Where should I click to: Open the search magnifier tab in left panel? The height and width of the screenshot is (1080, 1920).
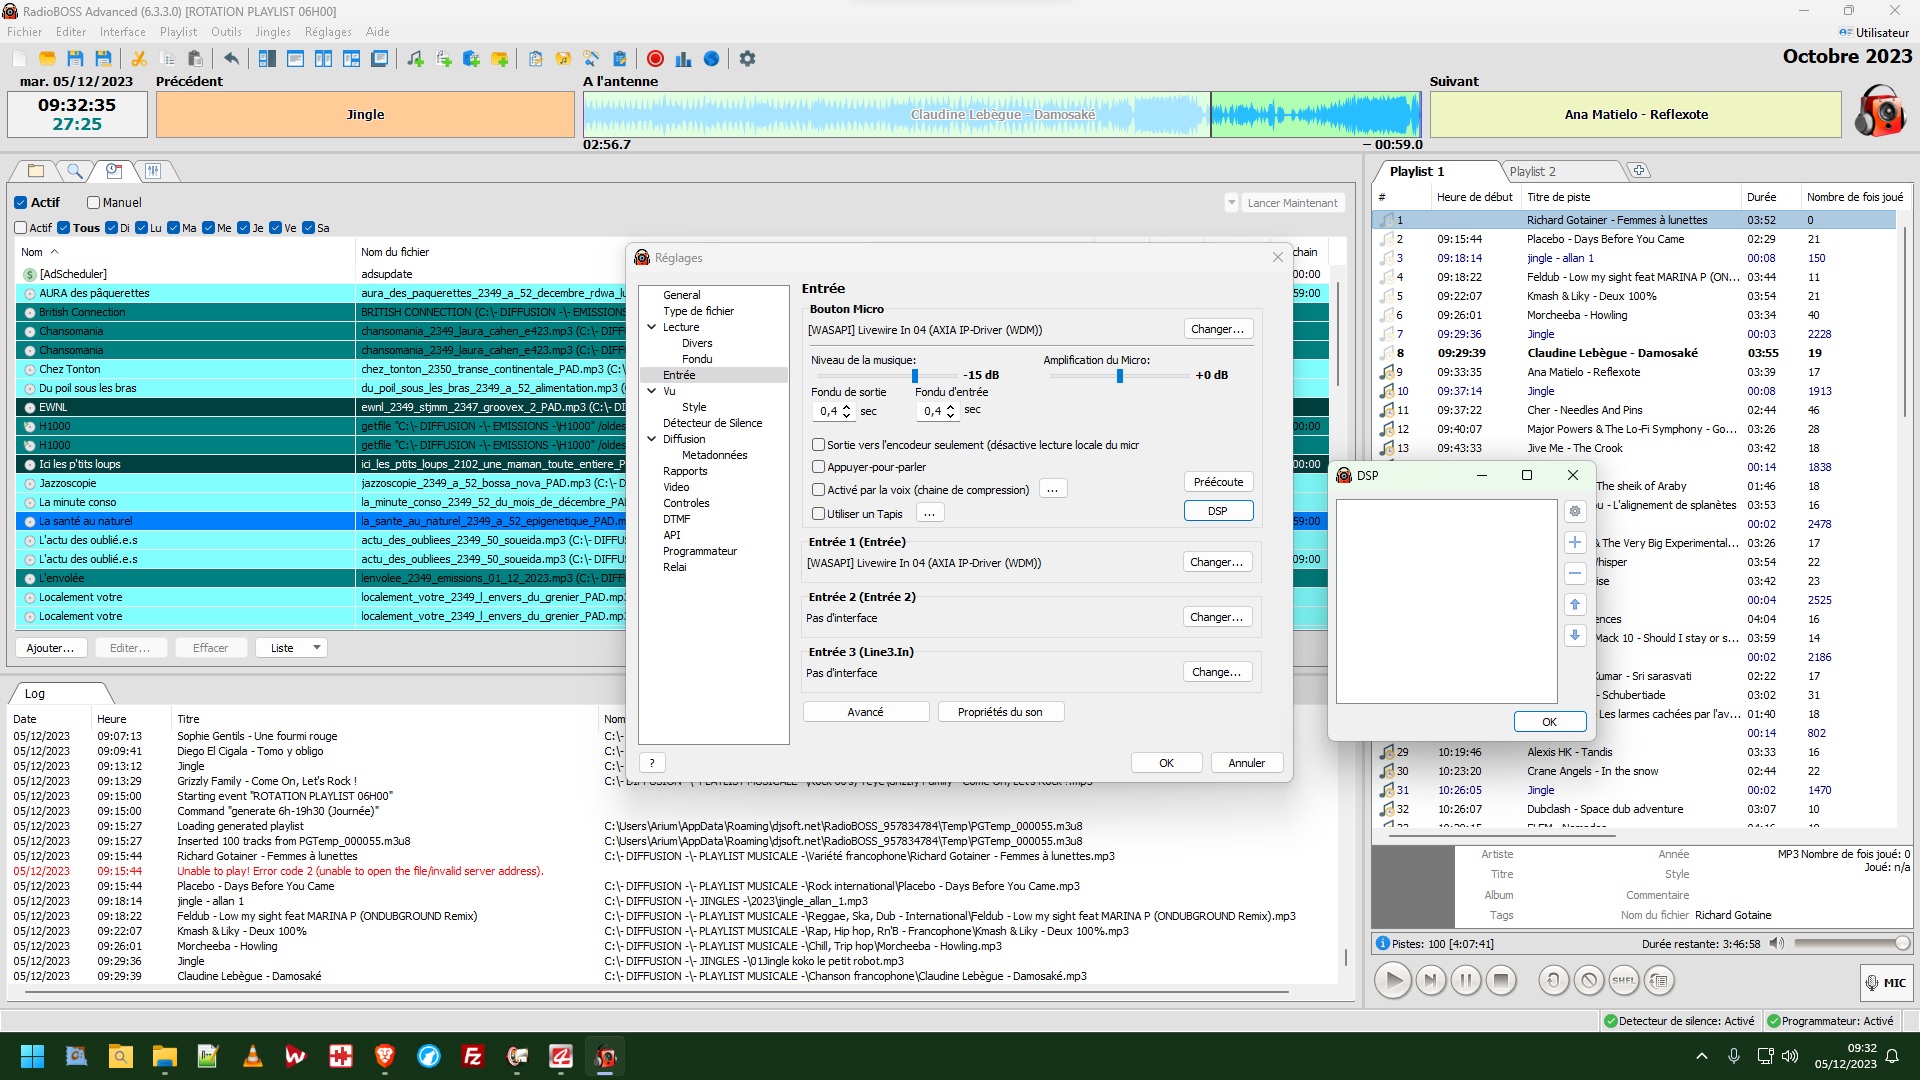click(x=74, y=171)
